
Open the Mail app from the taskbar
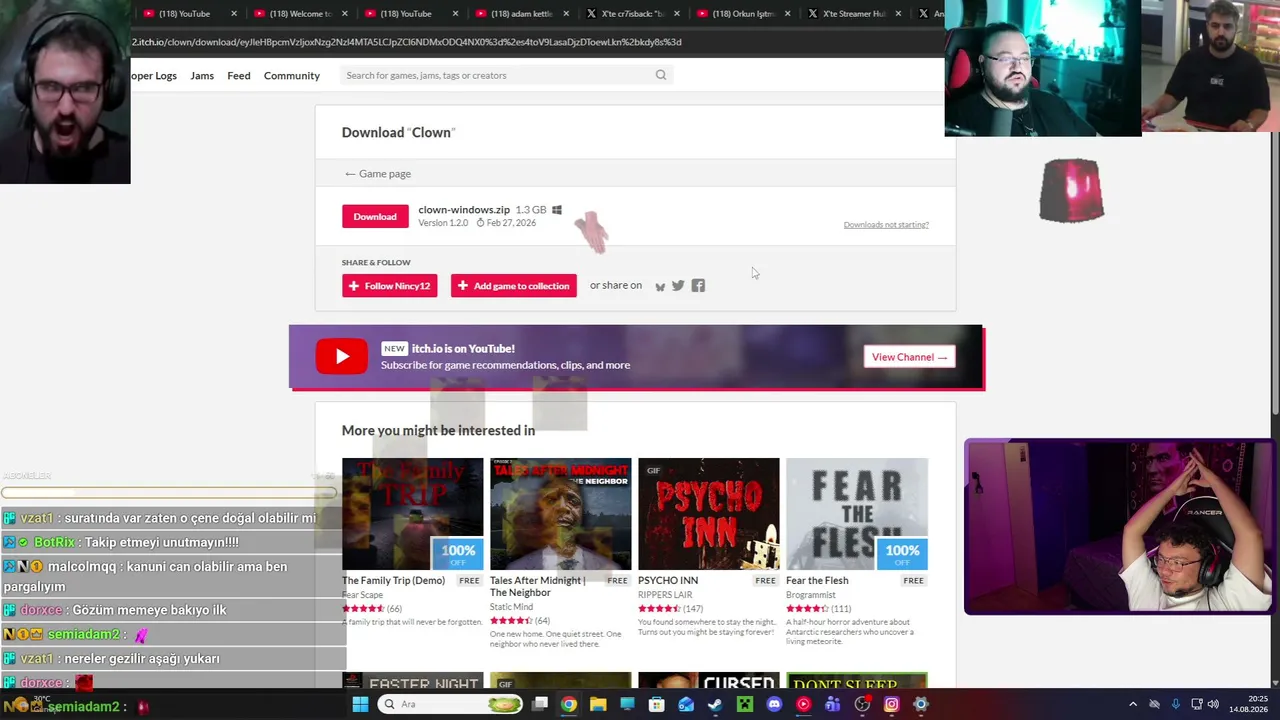(x=686, y=704)
